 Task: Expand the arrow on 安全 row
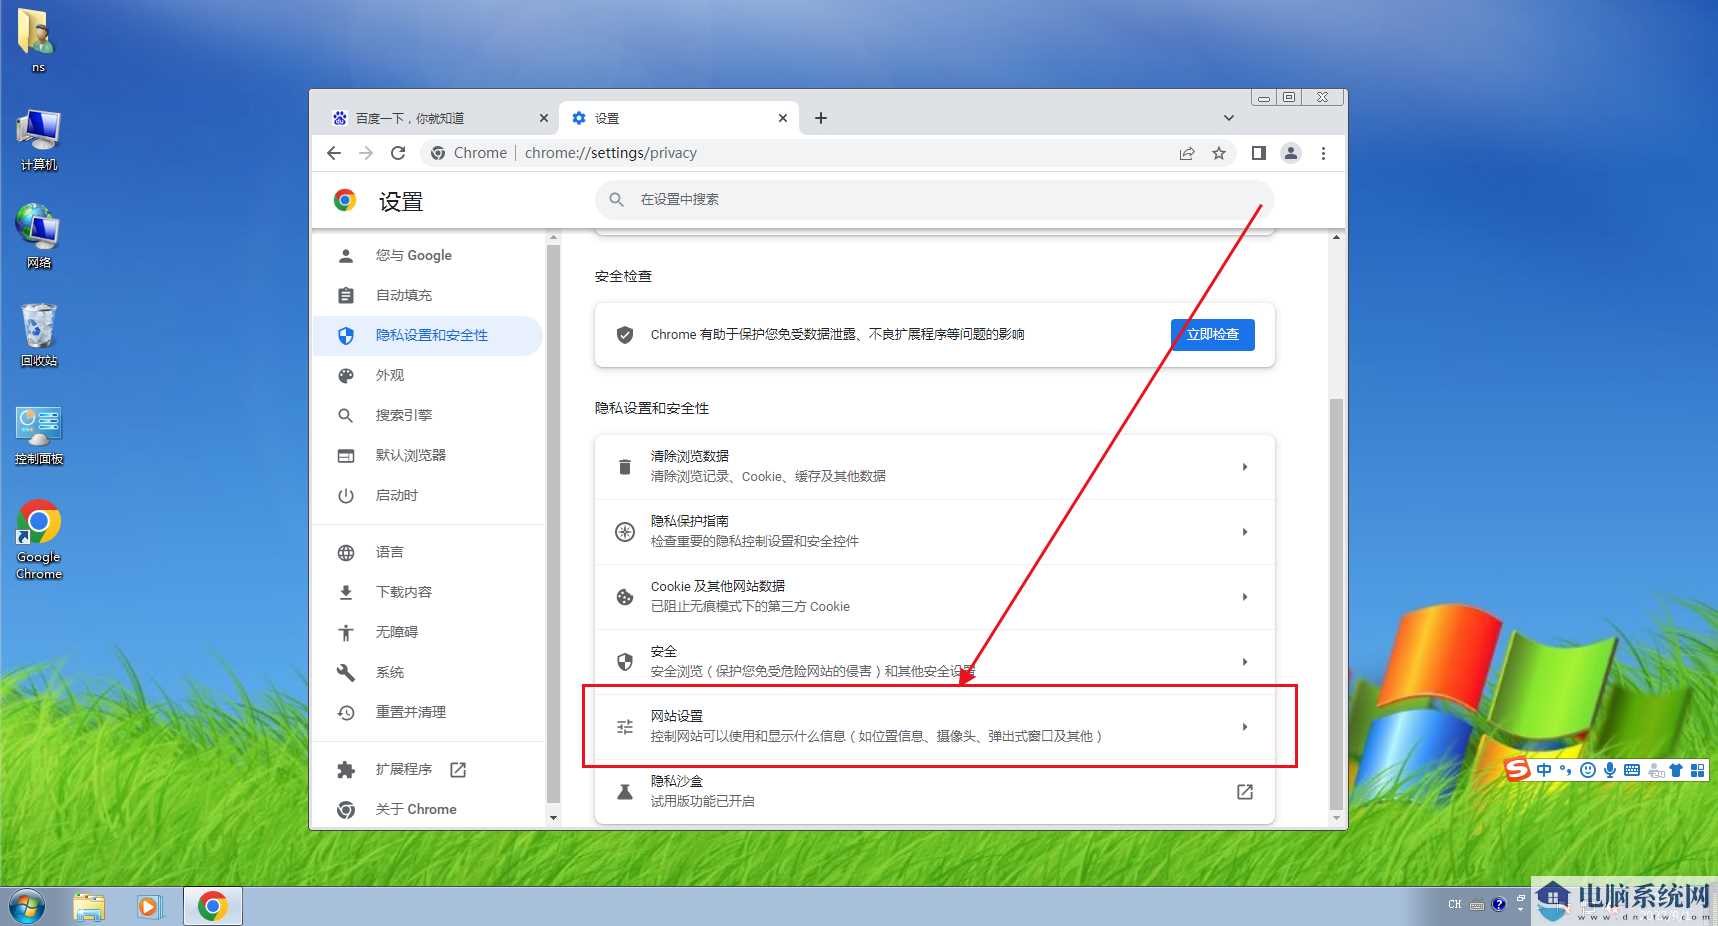[1245, 662]
